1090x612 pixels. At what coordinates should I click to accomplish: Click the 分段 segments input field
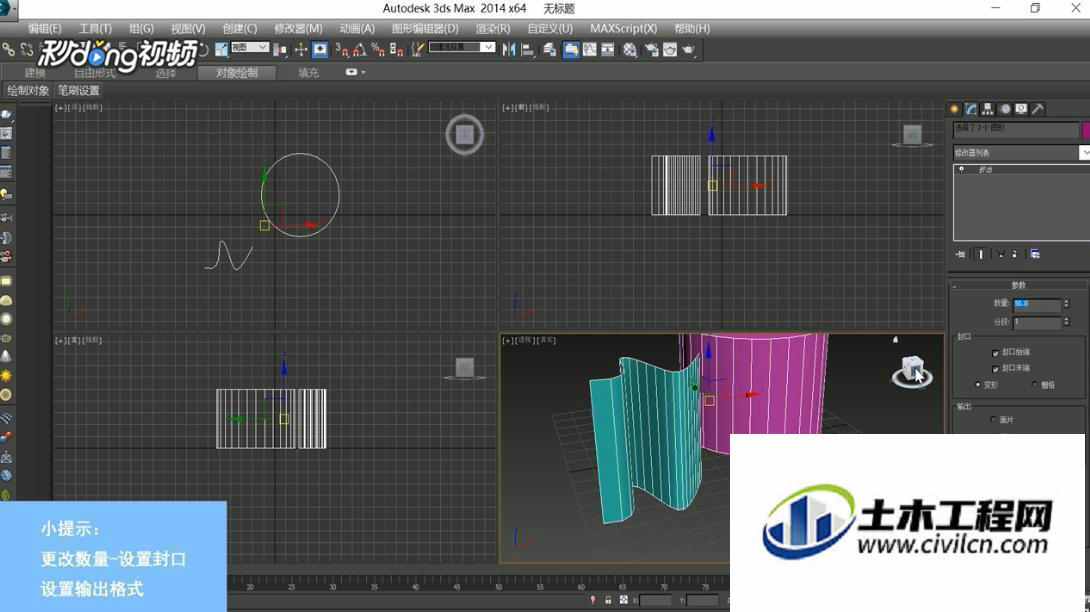coord(1036,322)
